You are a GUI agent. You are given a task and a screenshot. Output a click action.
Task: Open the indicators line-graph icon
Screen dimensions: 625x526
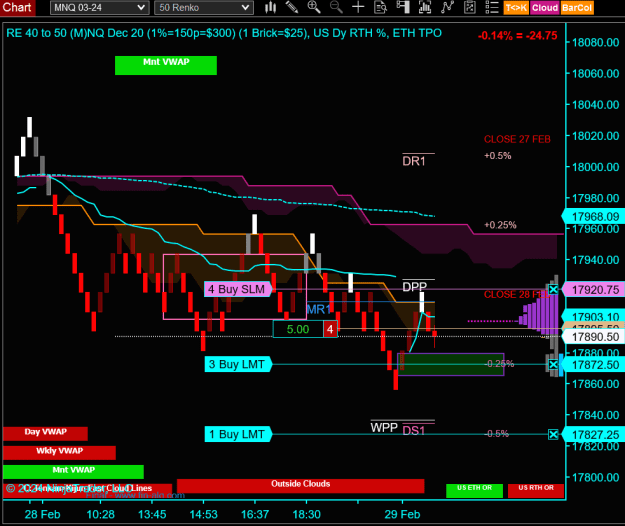point(447,7)
